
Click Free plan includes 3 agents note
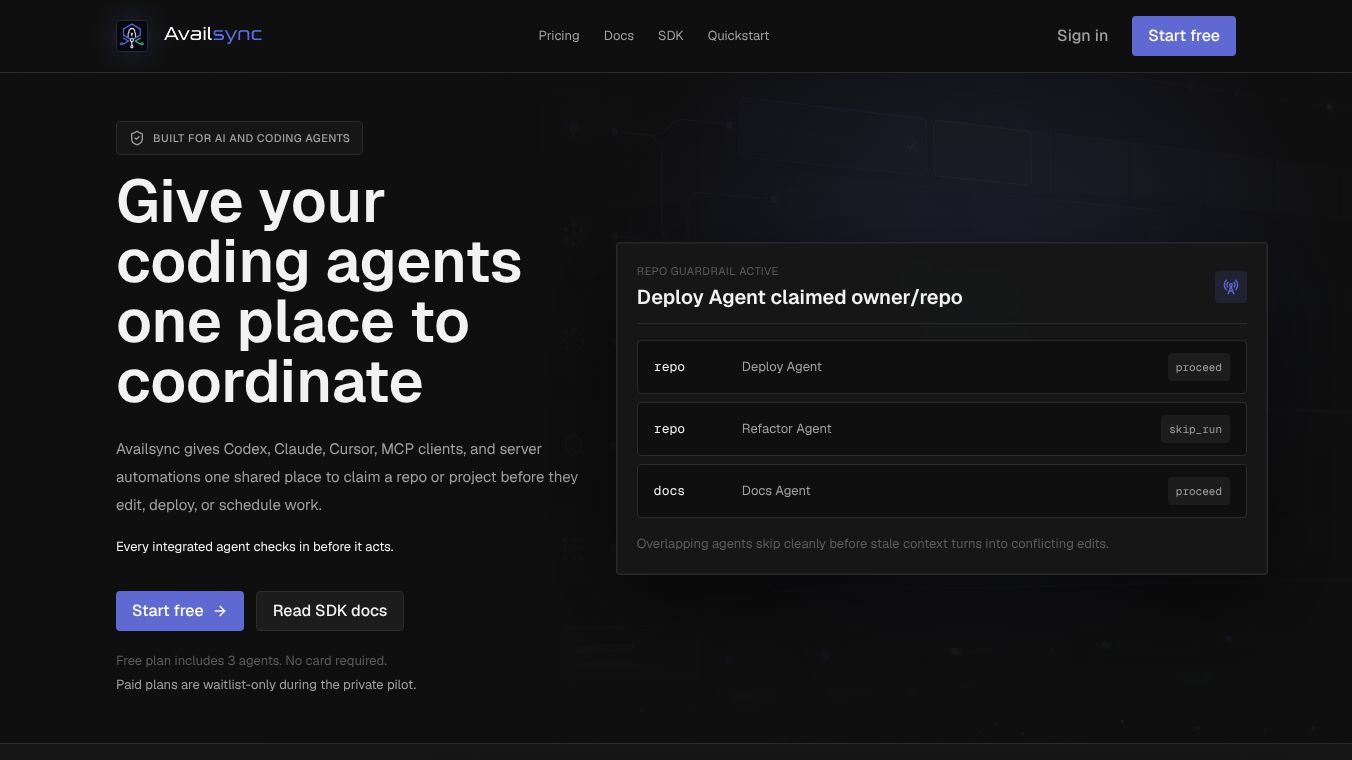tap(251, 661)
